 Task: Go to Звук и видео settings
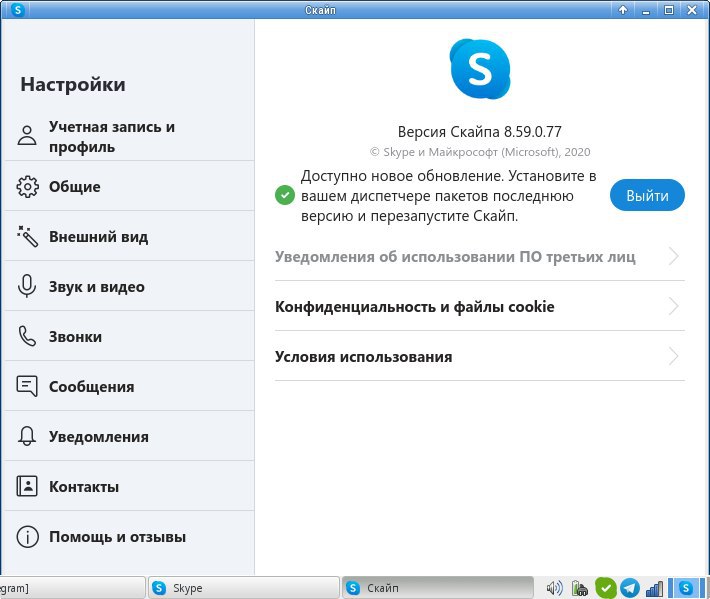pos(130,286)
